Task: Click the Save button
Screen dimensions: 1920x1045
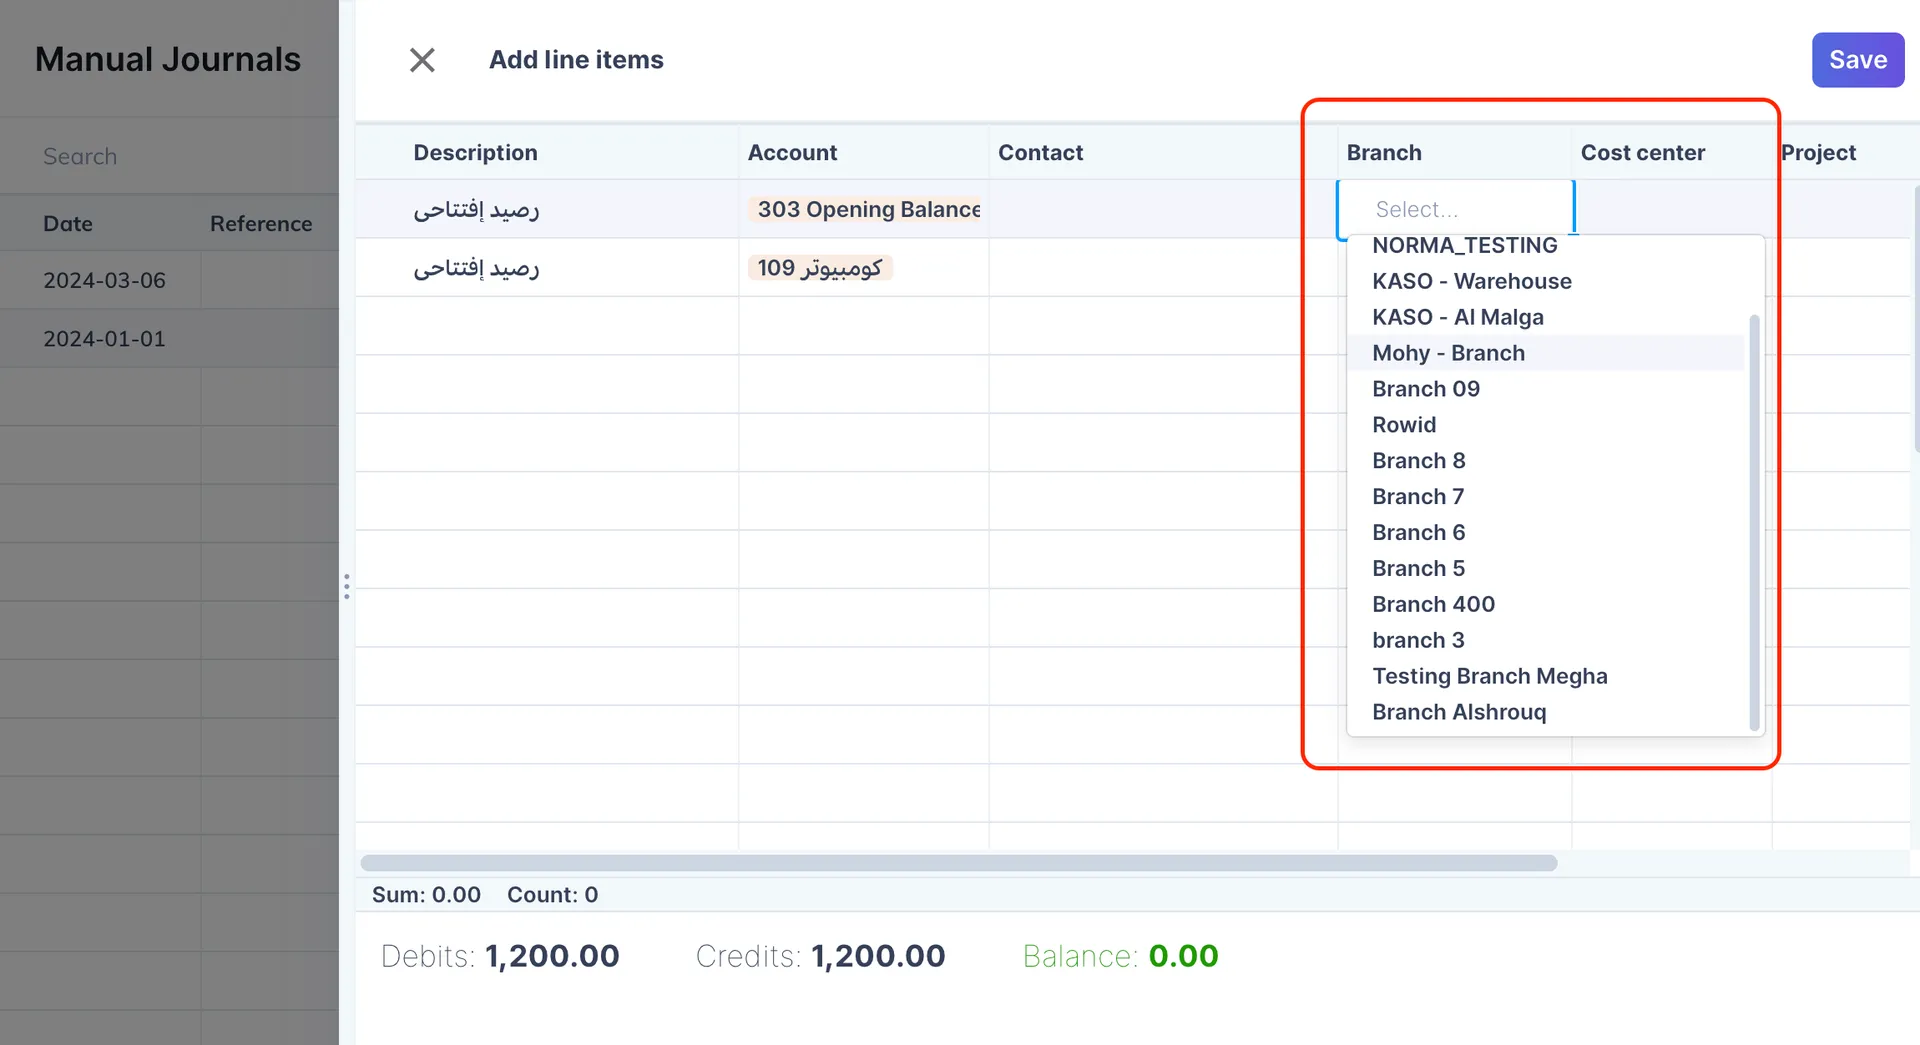Action: 1857,60
